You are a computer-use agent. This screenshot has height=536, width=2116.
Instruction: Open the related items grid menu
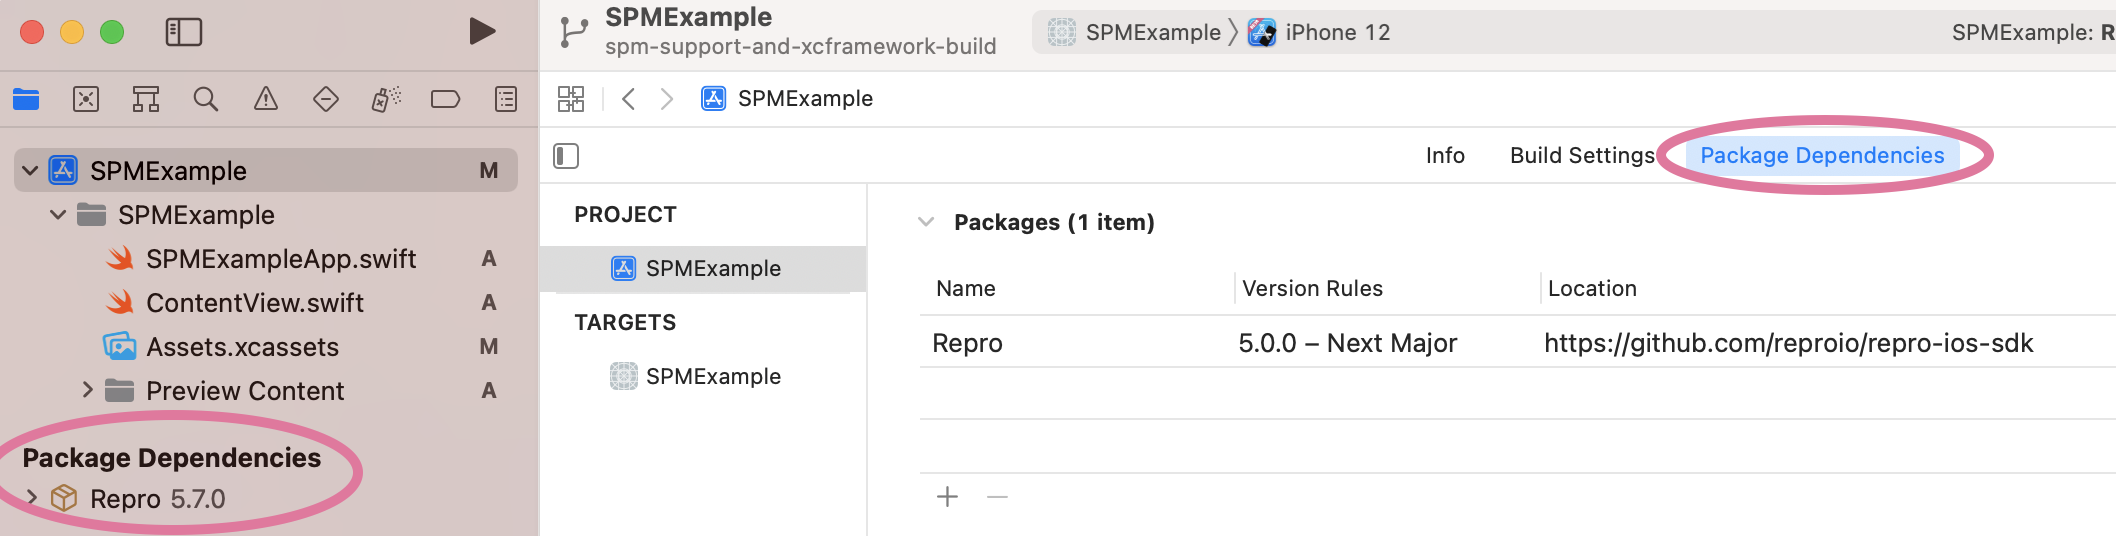coord(571,99)
